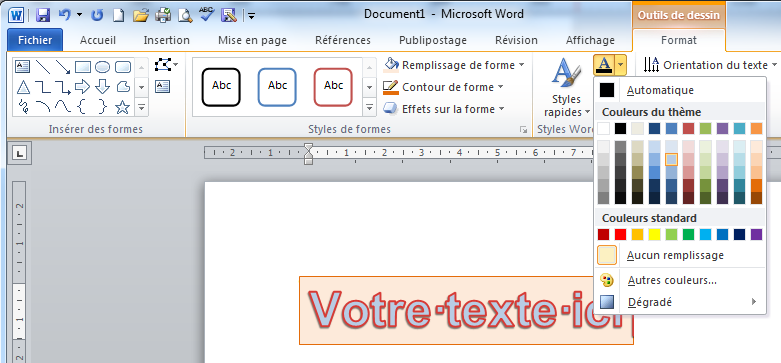
Task: Select the elbow connector without arrow
Action: 43,87
